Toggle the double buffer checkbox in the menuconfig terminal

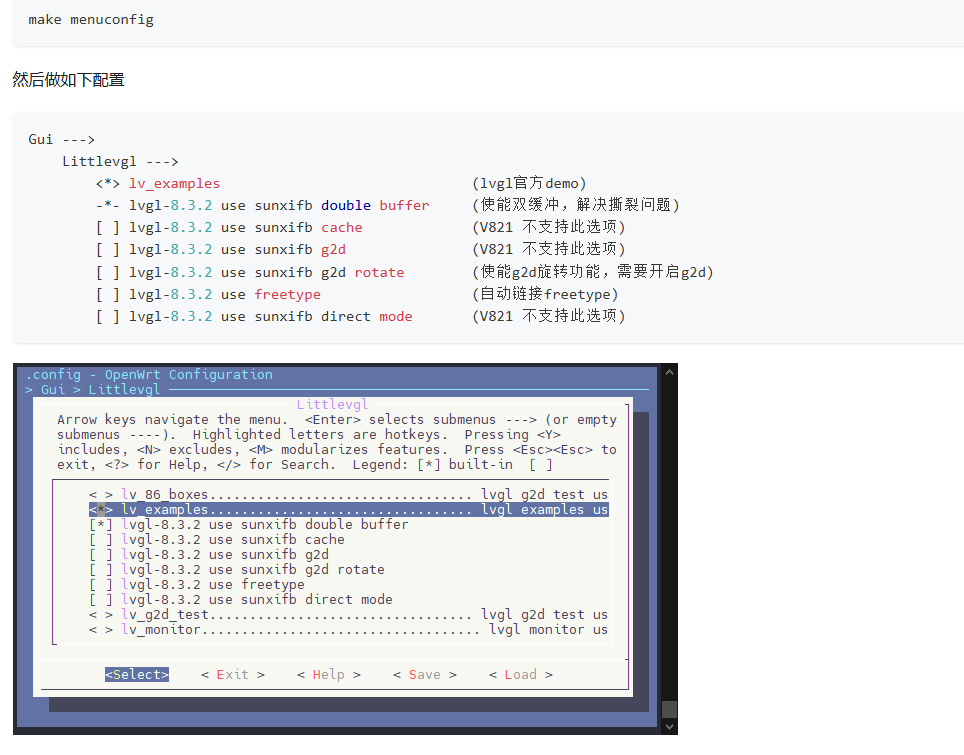coord(101,525)
